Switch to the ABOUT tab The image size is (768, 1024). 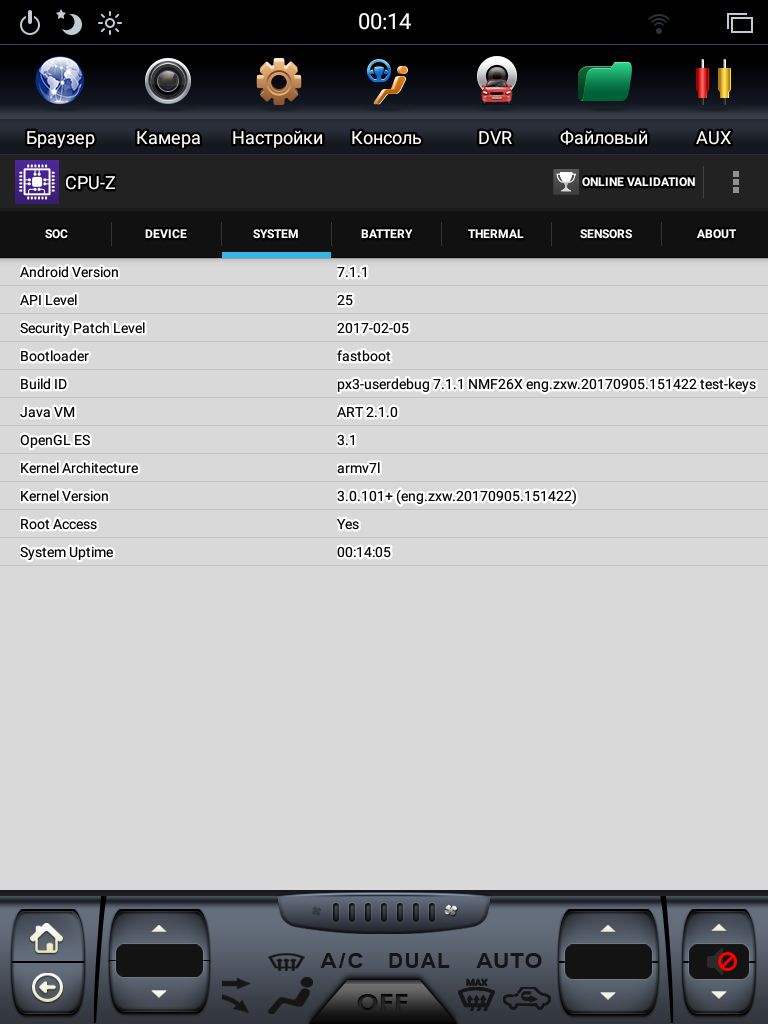716,234
